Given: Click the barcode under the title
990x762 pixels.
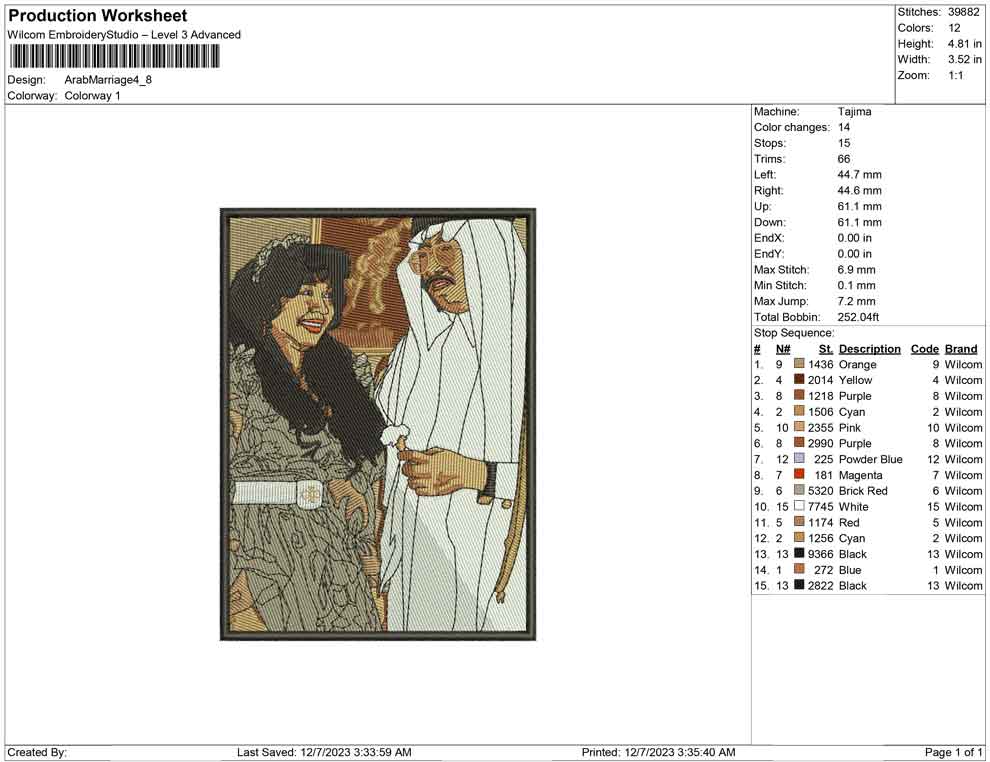Looking at the screenshot, I should click(114, 56).
